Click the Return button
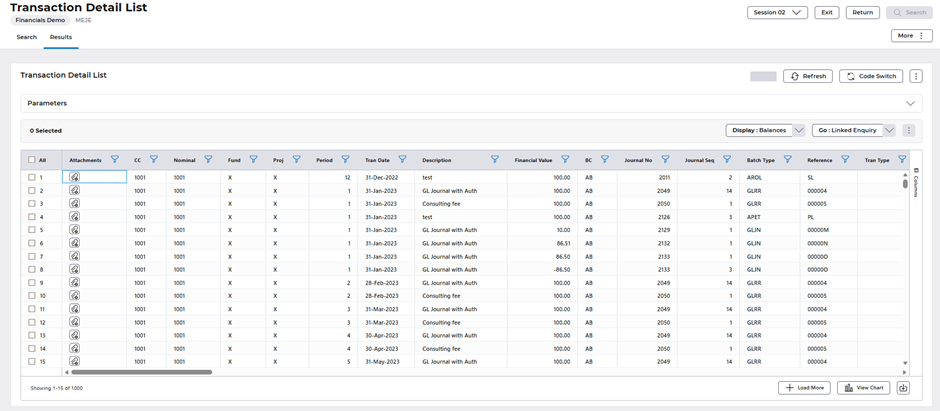The width and height of the screenshot is (940, 411). (863, 12)
